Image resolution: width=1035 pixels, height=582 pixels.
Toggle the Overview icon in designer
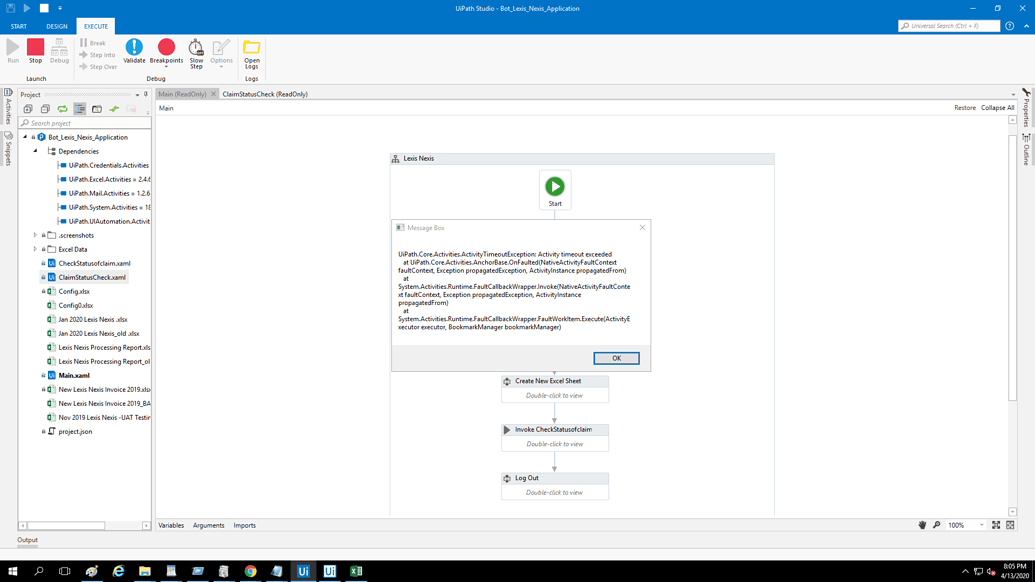click(x=1010, y=525)
